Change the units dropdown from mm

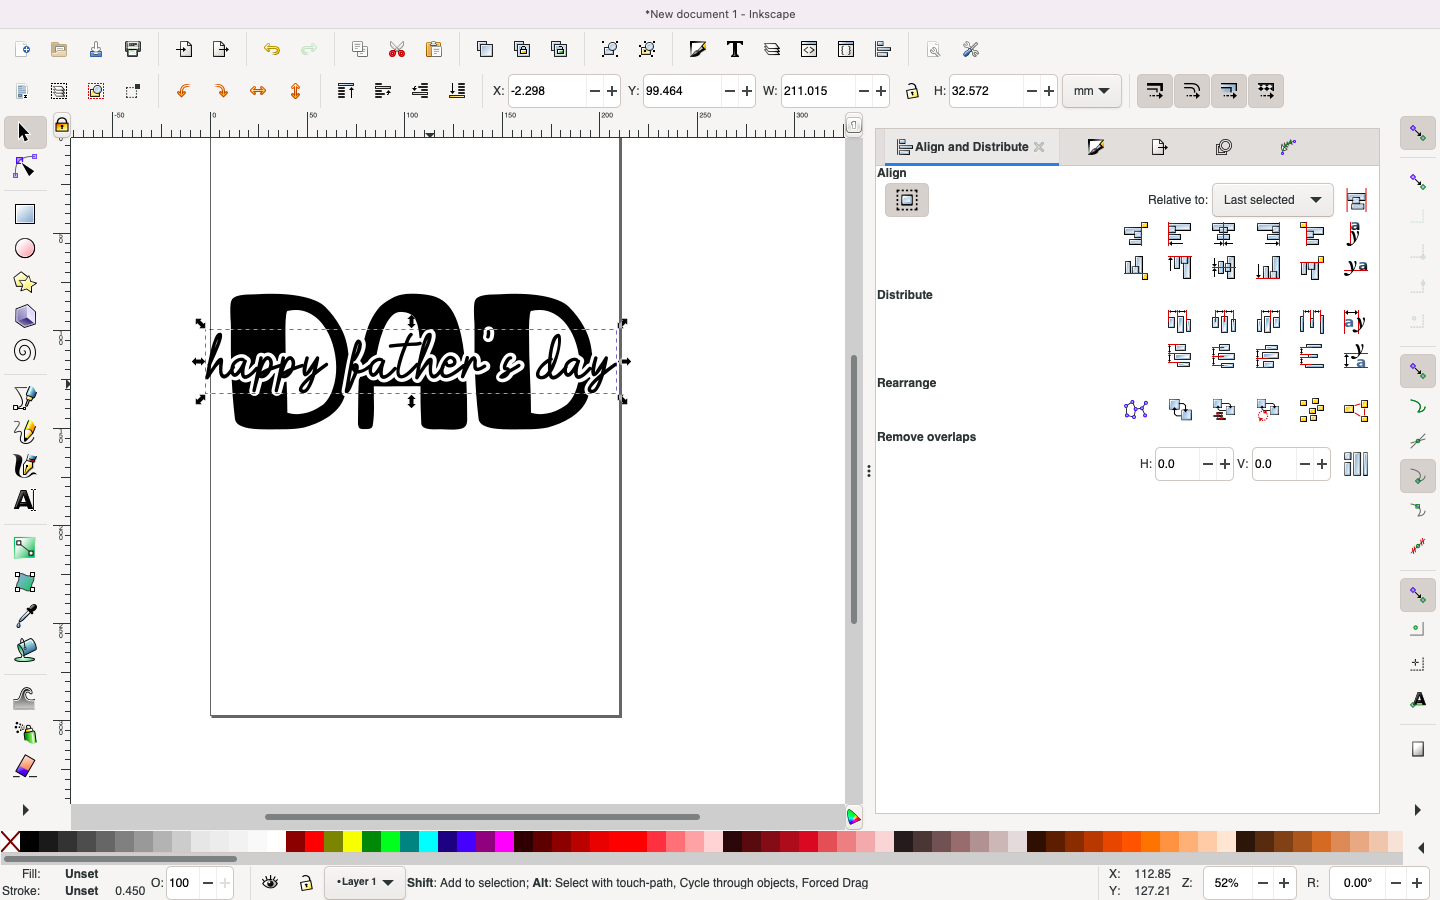pyautogui.click(x=1091, y=91)
